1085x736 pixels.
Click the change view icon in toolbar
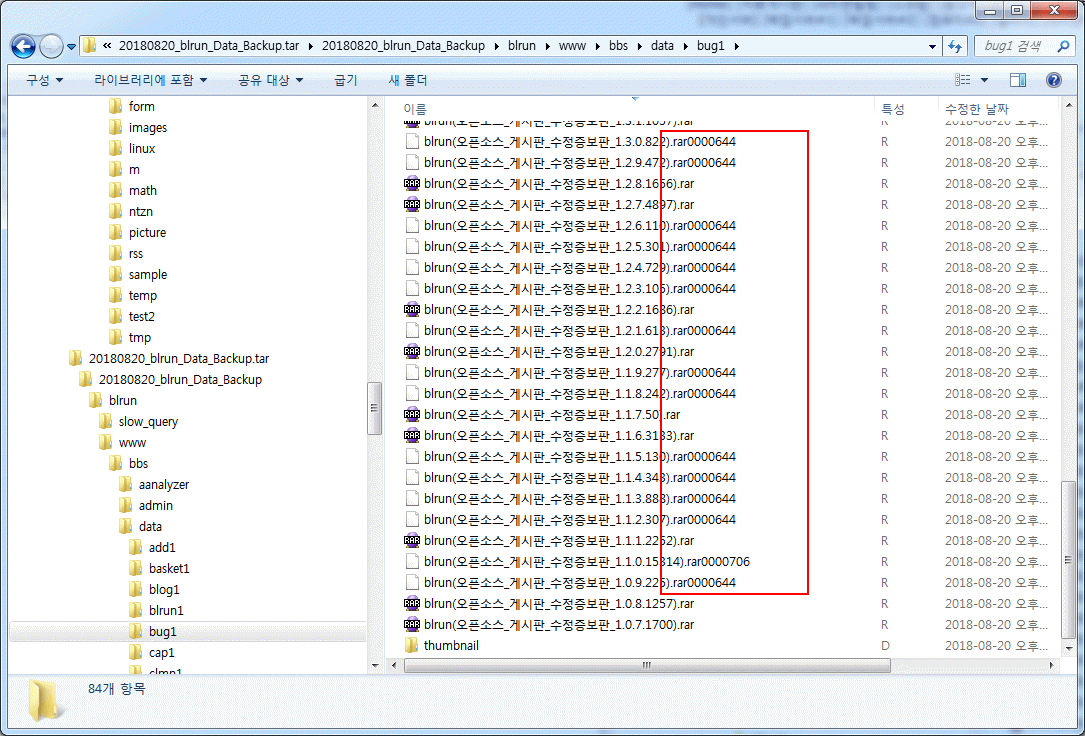(962, 80)
